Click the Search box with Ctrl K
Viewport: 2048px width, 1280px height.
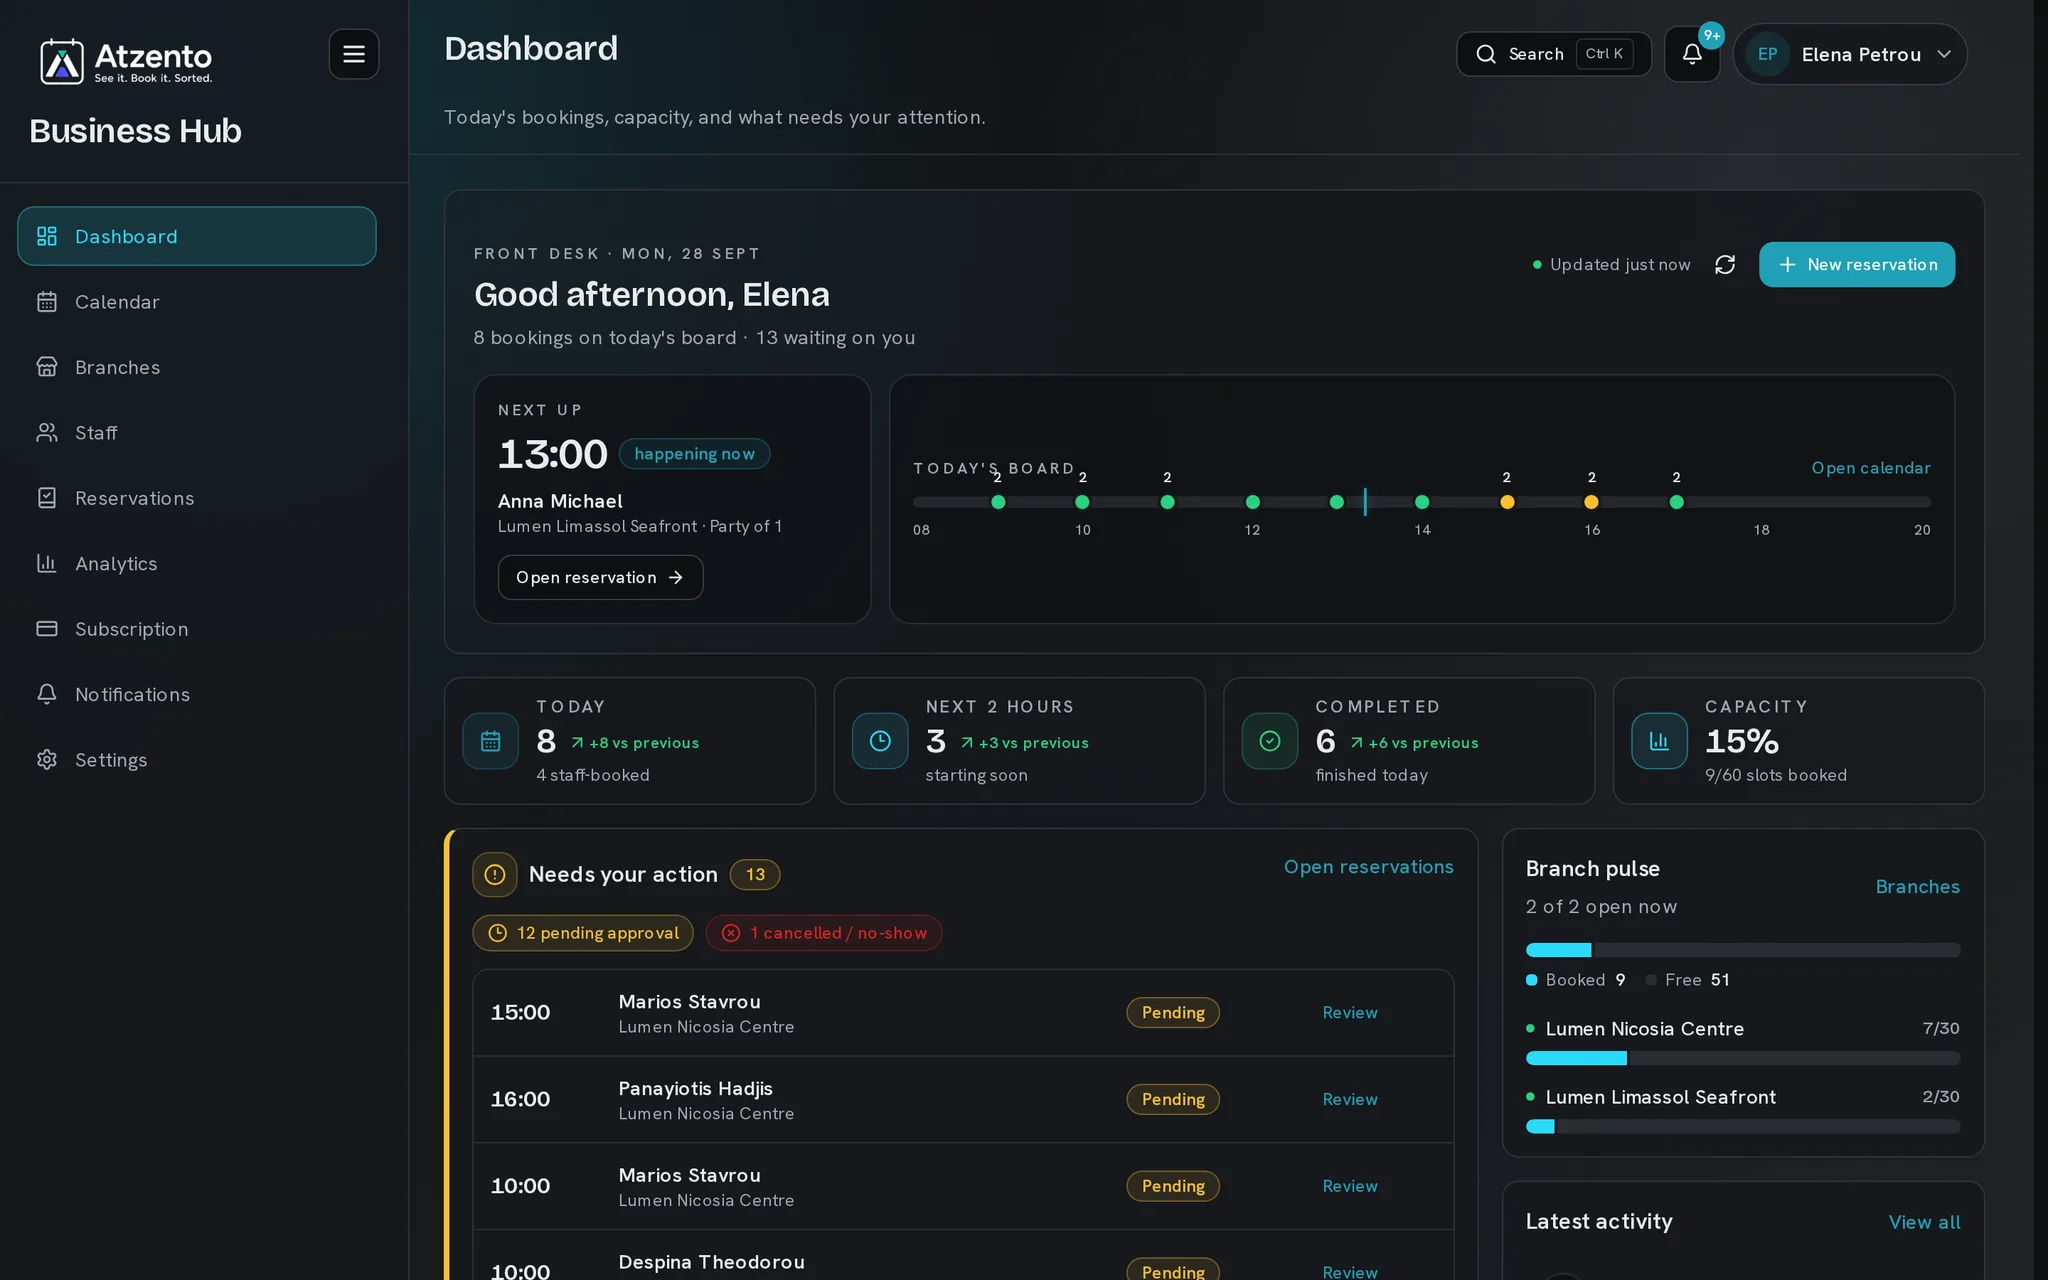pos(1554,54)
